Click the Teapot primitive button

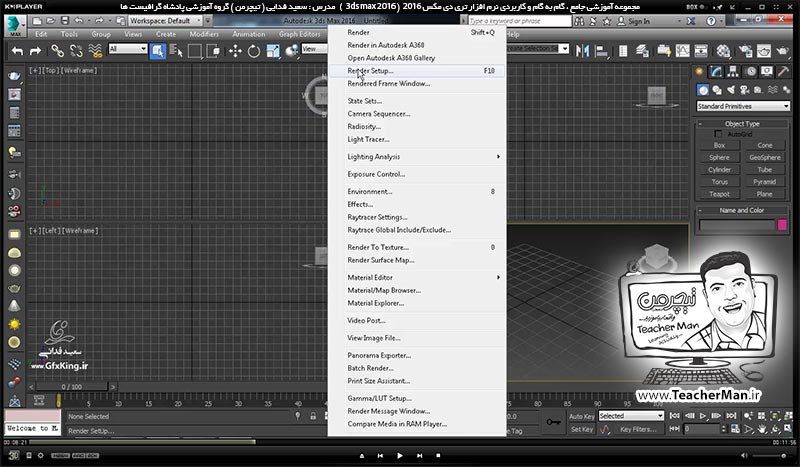pyautogui.click(x=719, y=194)
